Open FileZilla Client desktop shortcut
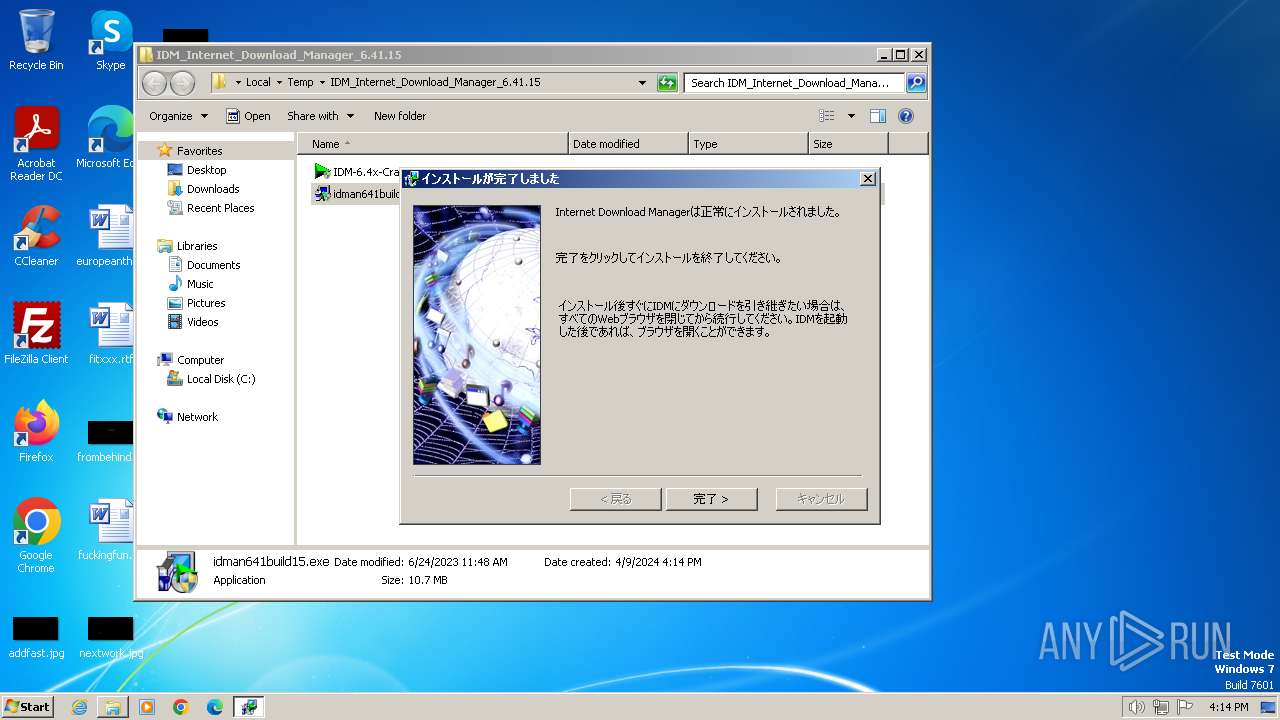Screen dimensions: 1280x720 36,333
